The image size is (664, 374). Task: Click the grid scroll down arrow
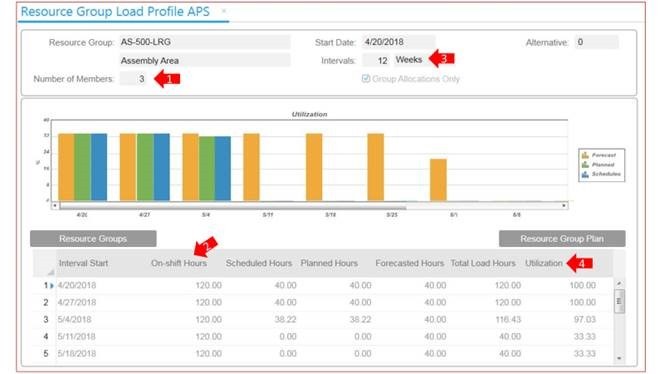click(x=619, y=358)
